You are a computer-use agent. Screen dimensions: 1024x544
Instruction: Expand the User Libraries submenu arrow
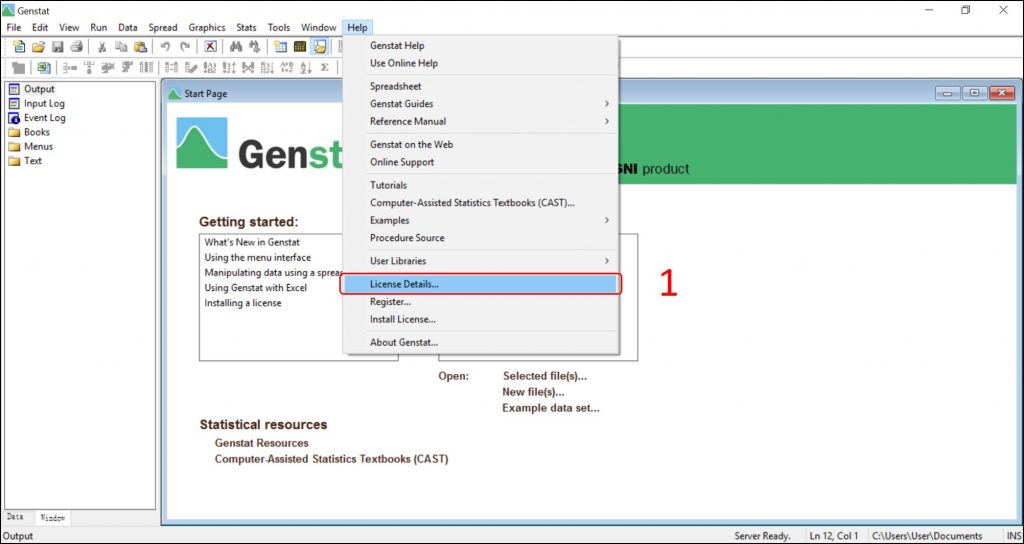pos(607,261)
